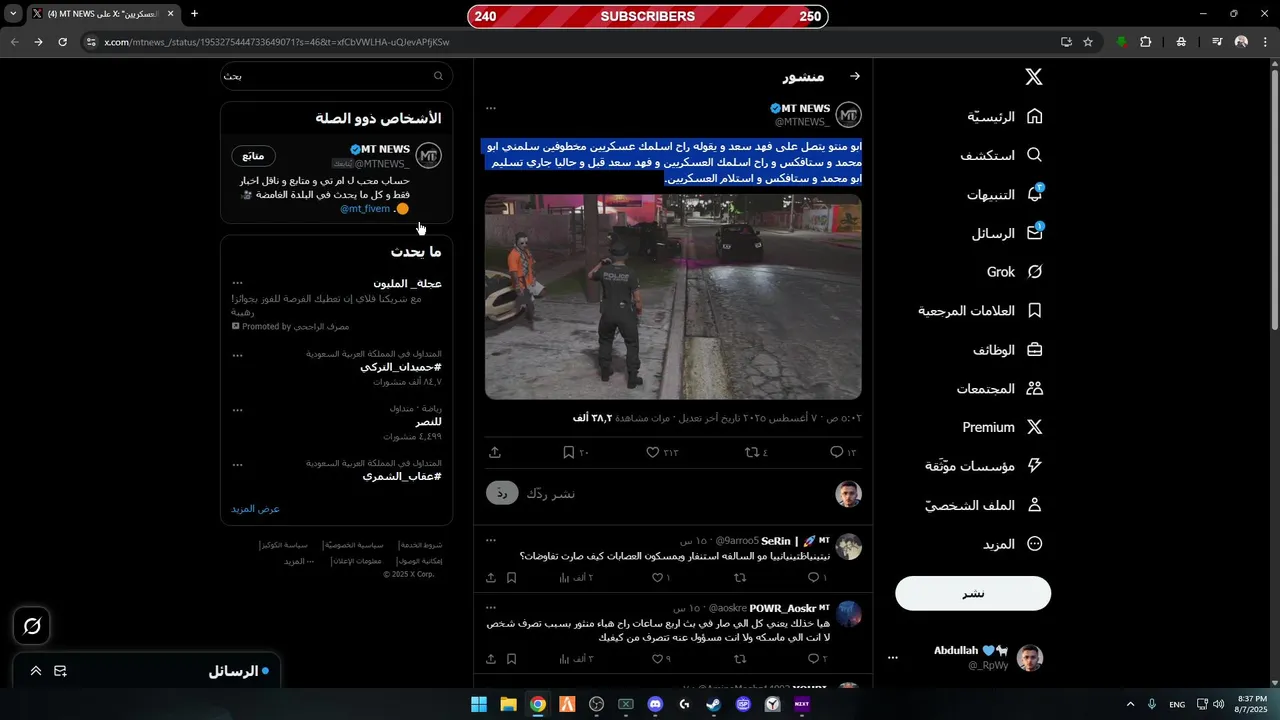Click the ردّ reply submit button
The width and height of the screenshot is (1280, 720).
pyautogui.click(x=502, y=493)
